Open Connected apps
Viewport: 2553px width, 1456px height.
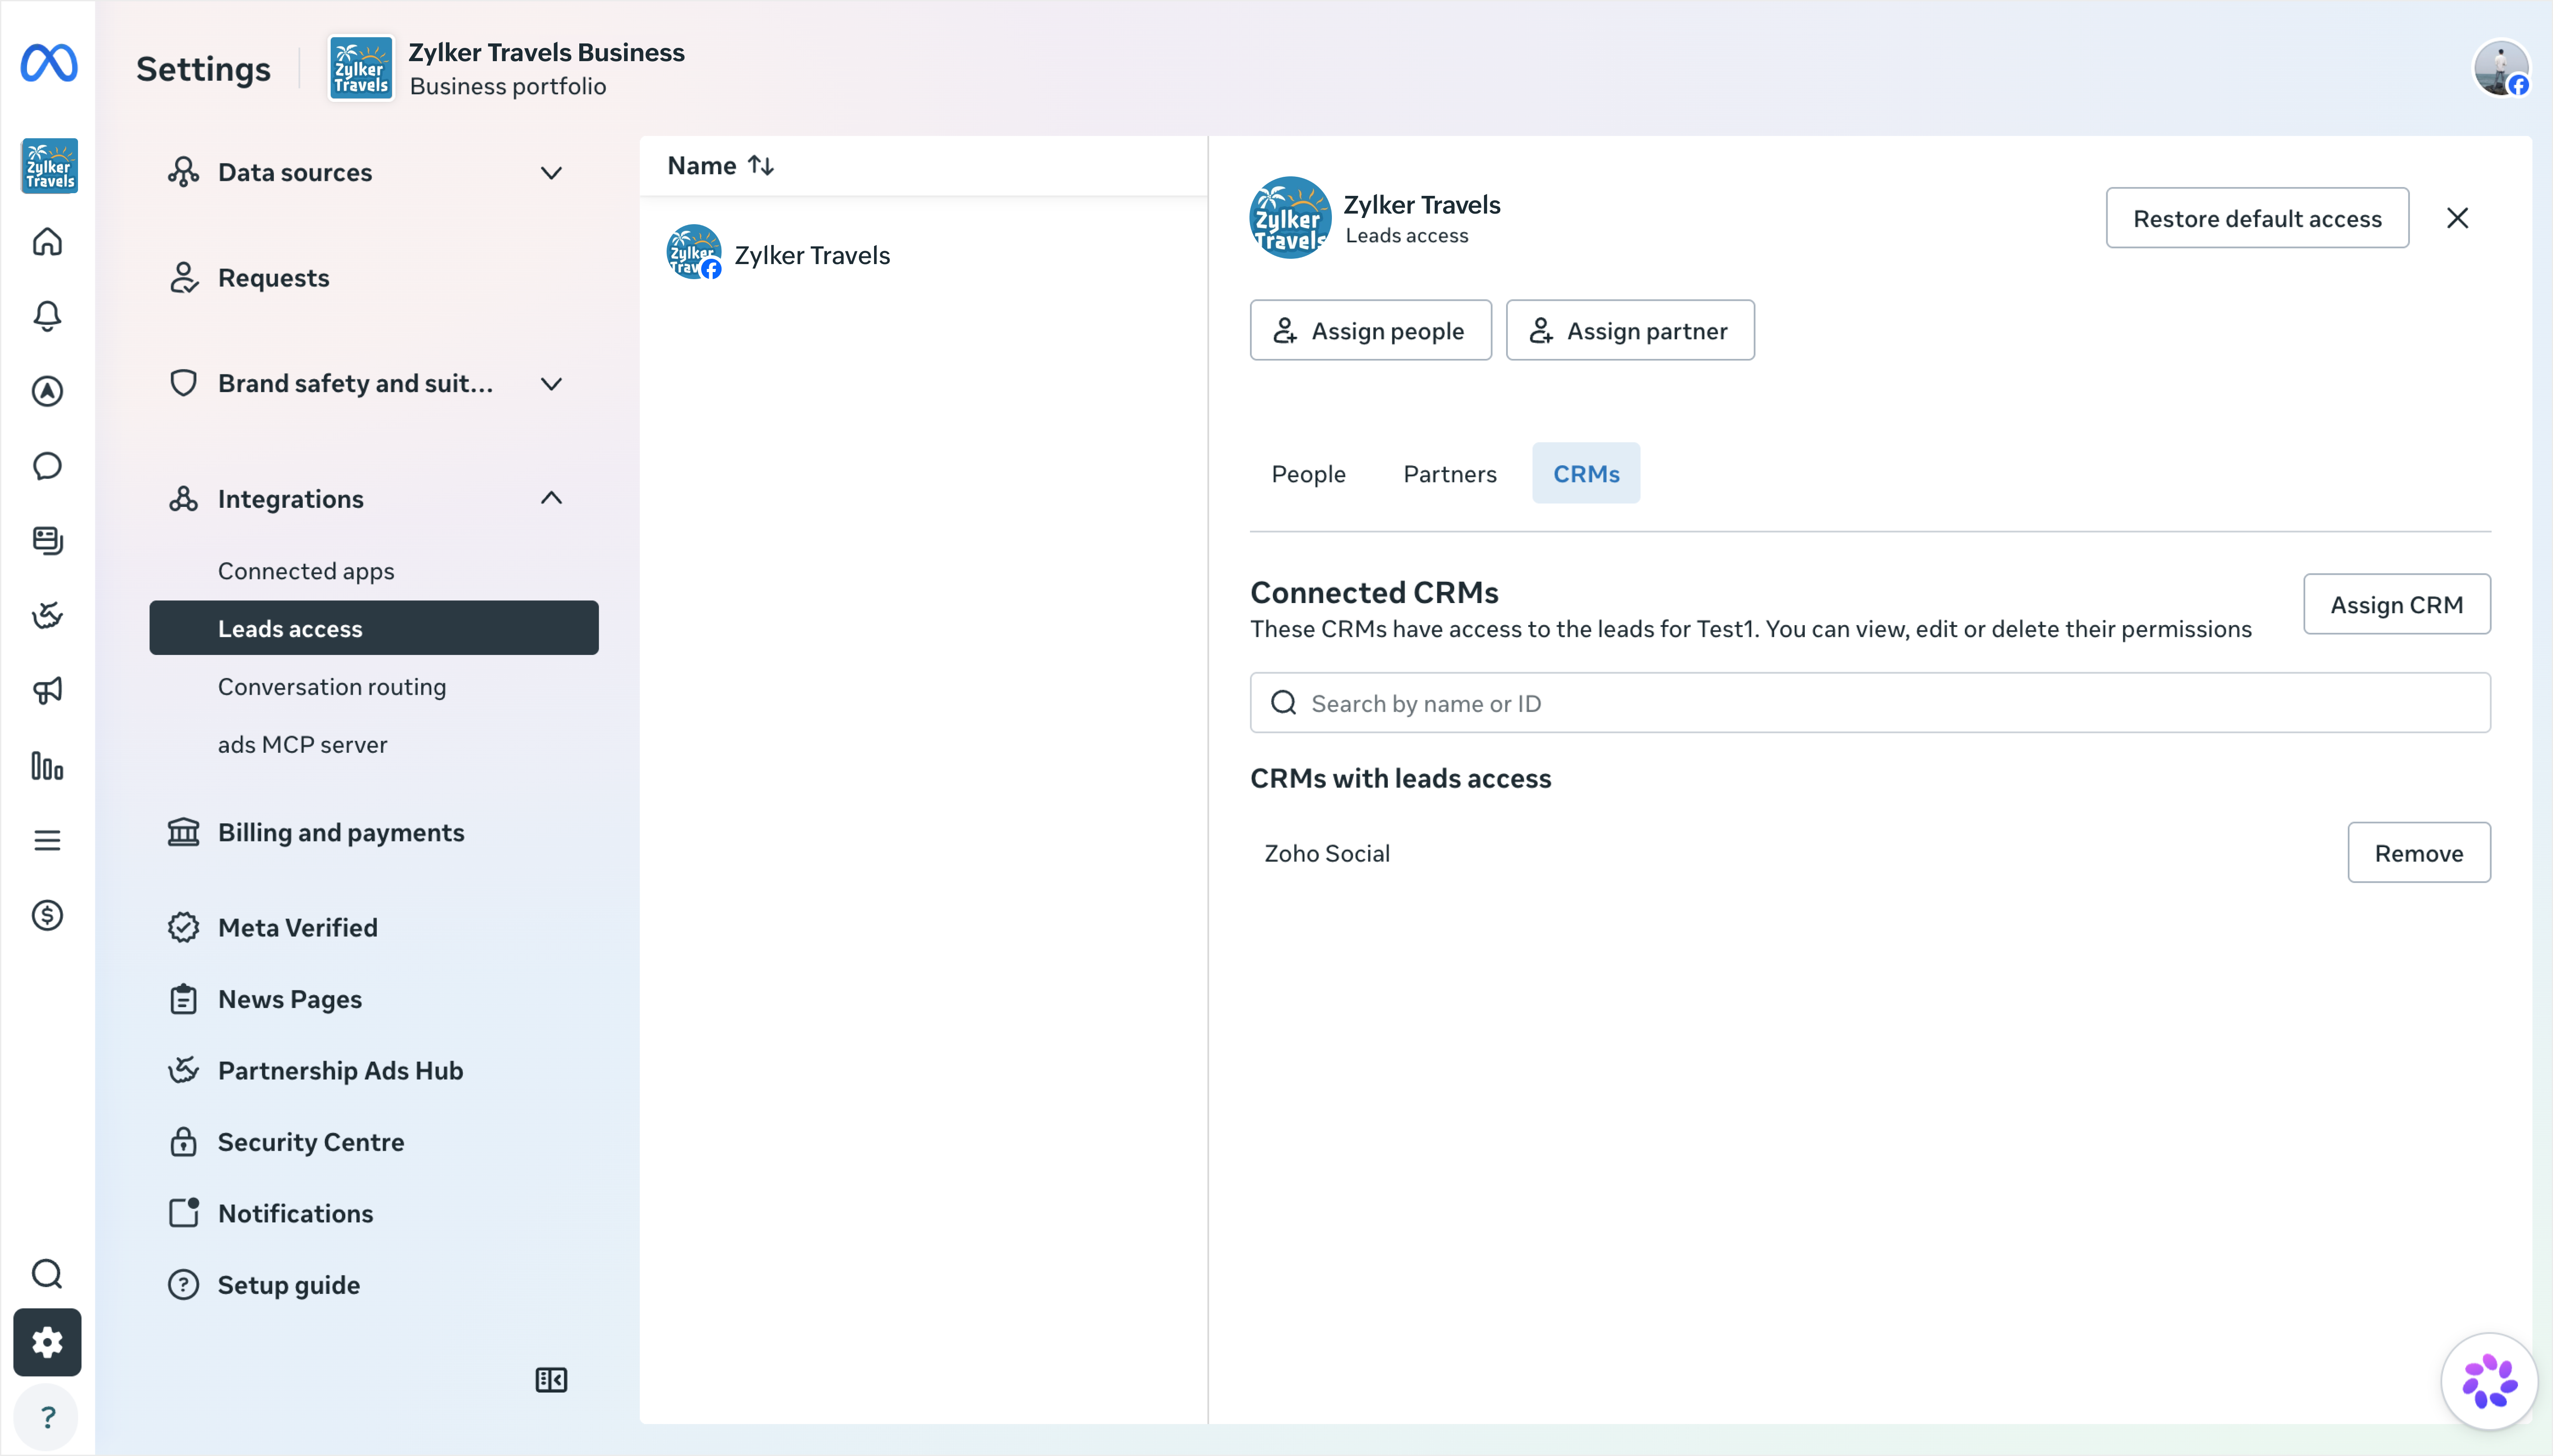point(306,571)
